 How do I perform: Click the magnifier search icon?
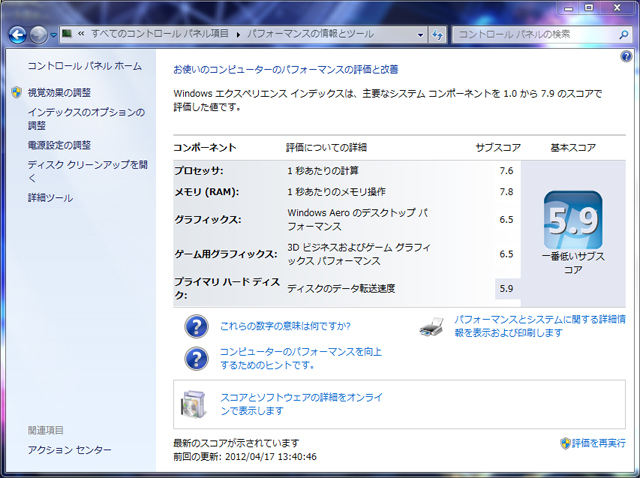click(623, 35)
